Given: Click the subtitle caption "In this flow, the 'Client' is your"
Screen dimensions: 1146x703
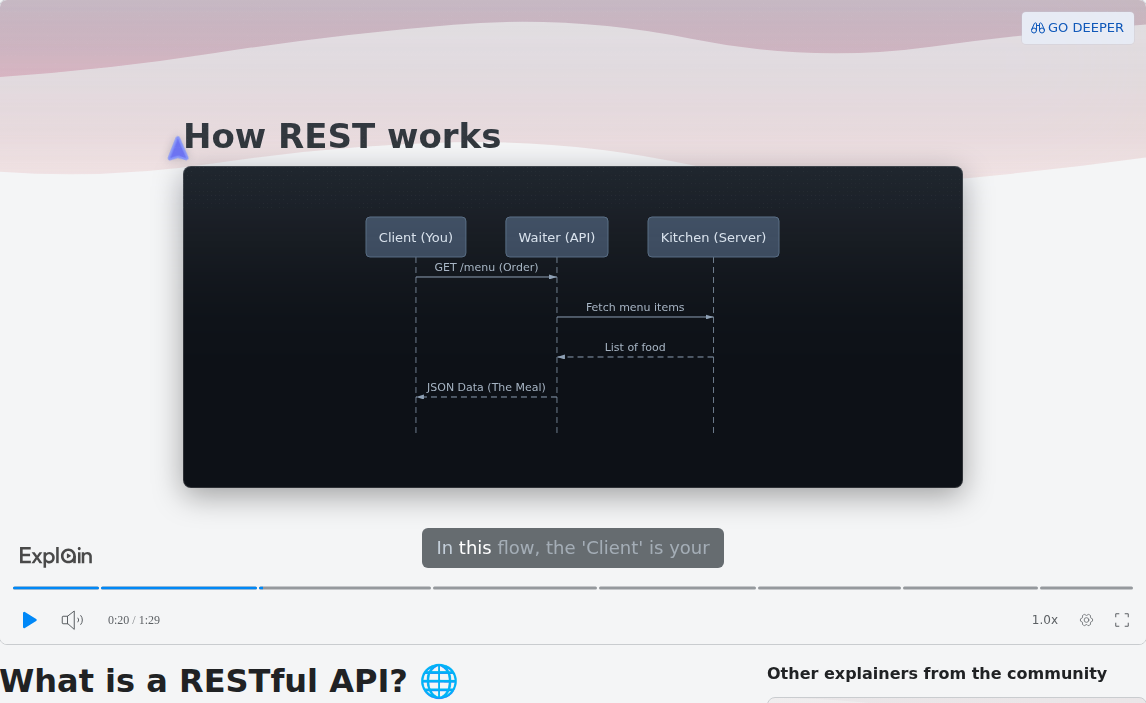Looking at the screenshot, I should click(x=573, y=548).
